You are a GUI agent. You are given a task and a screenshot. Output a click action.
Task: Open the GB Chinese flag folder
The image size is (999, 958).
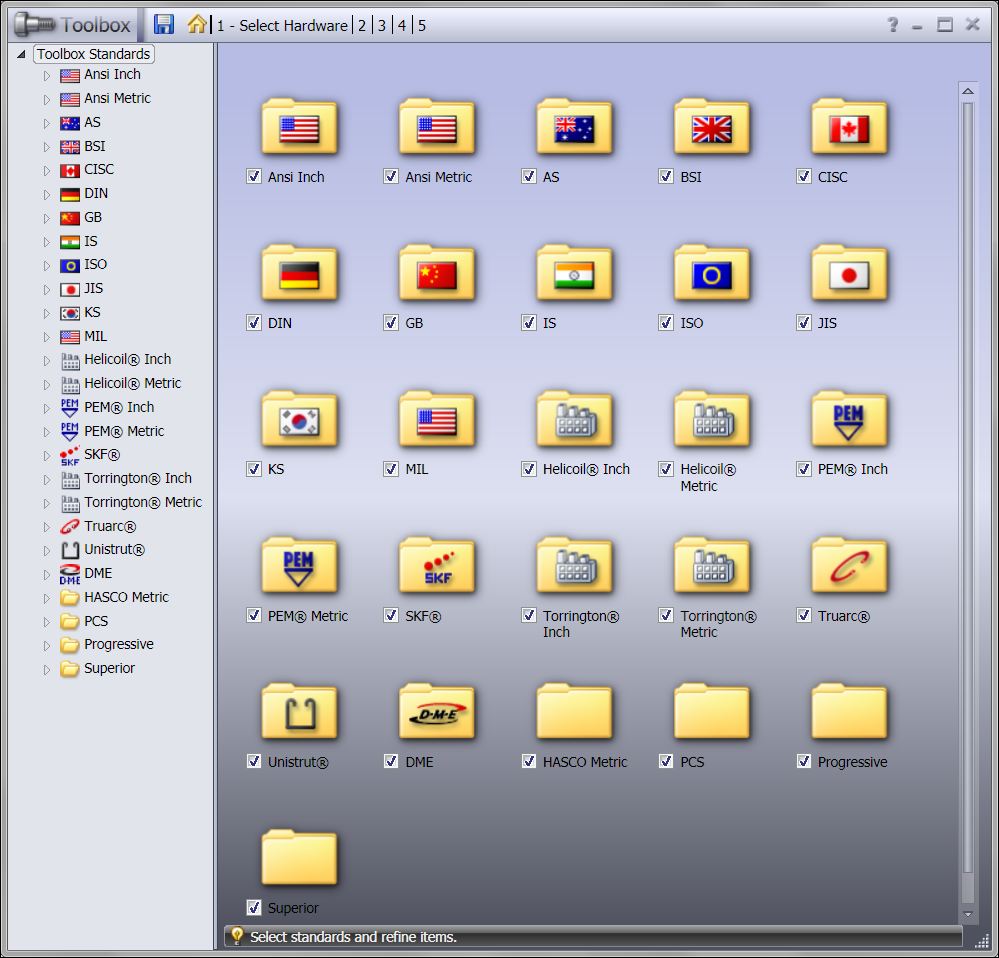point(436,273)
